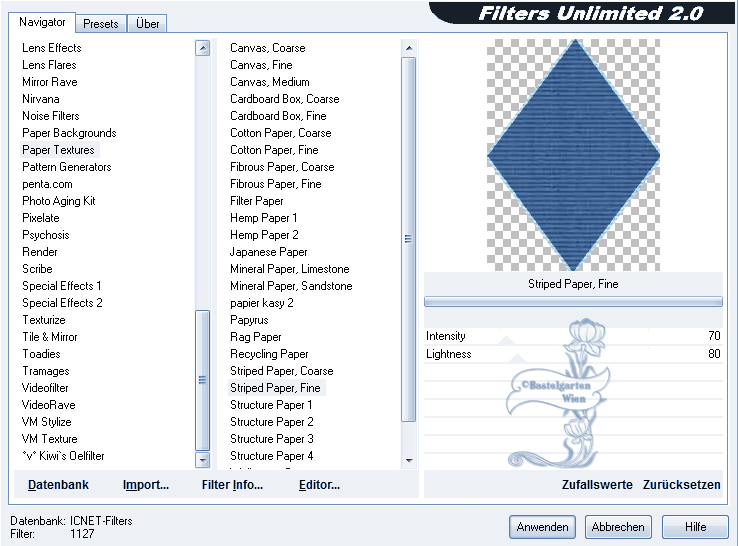738x546 pixels.
Task: Select Scribe category
Action: (37, 269)
